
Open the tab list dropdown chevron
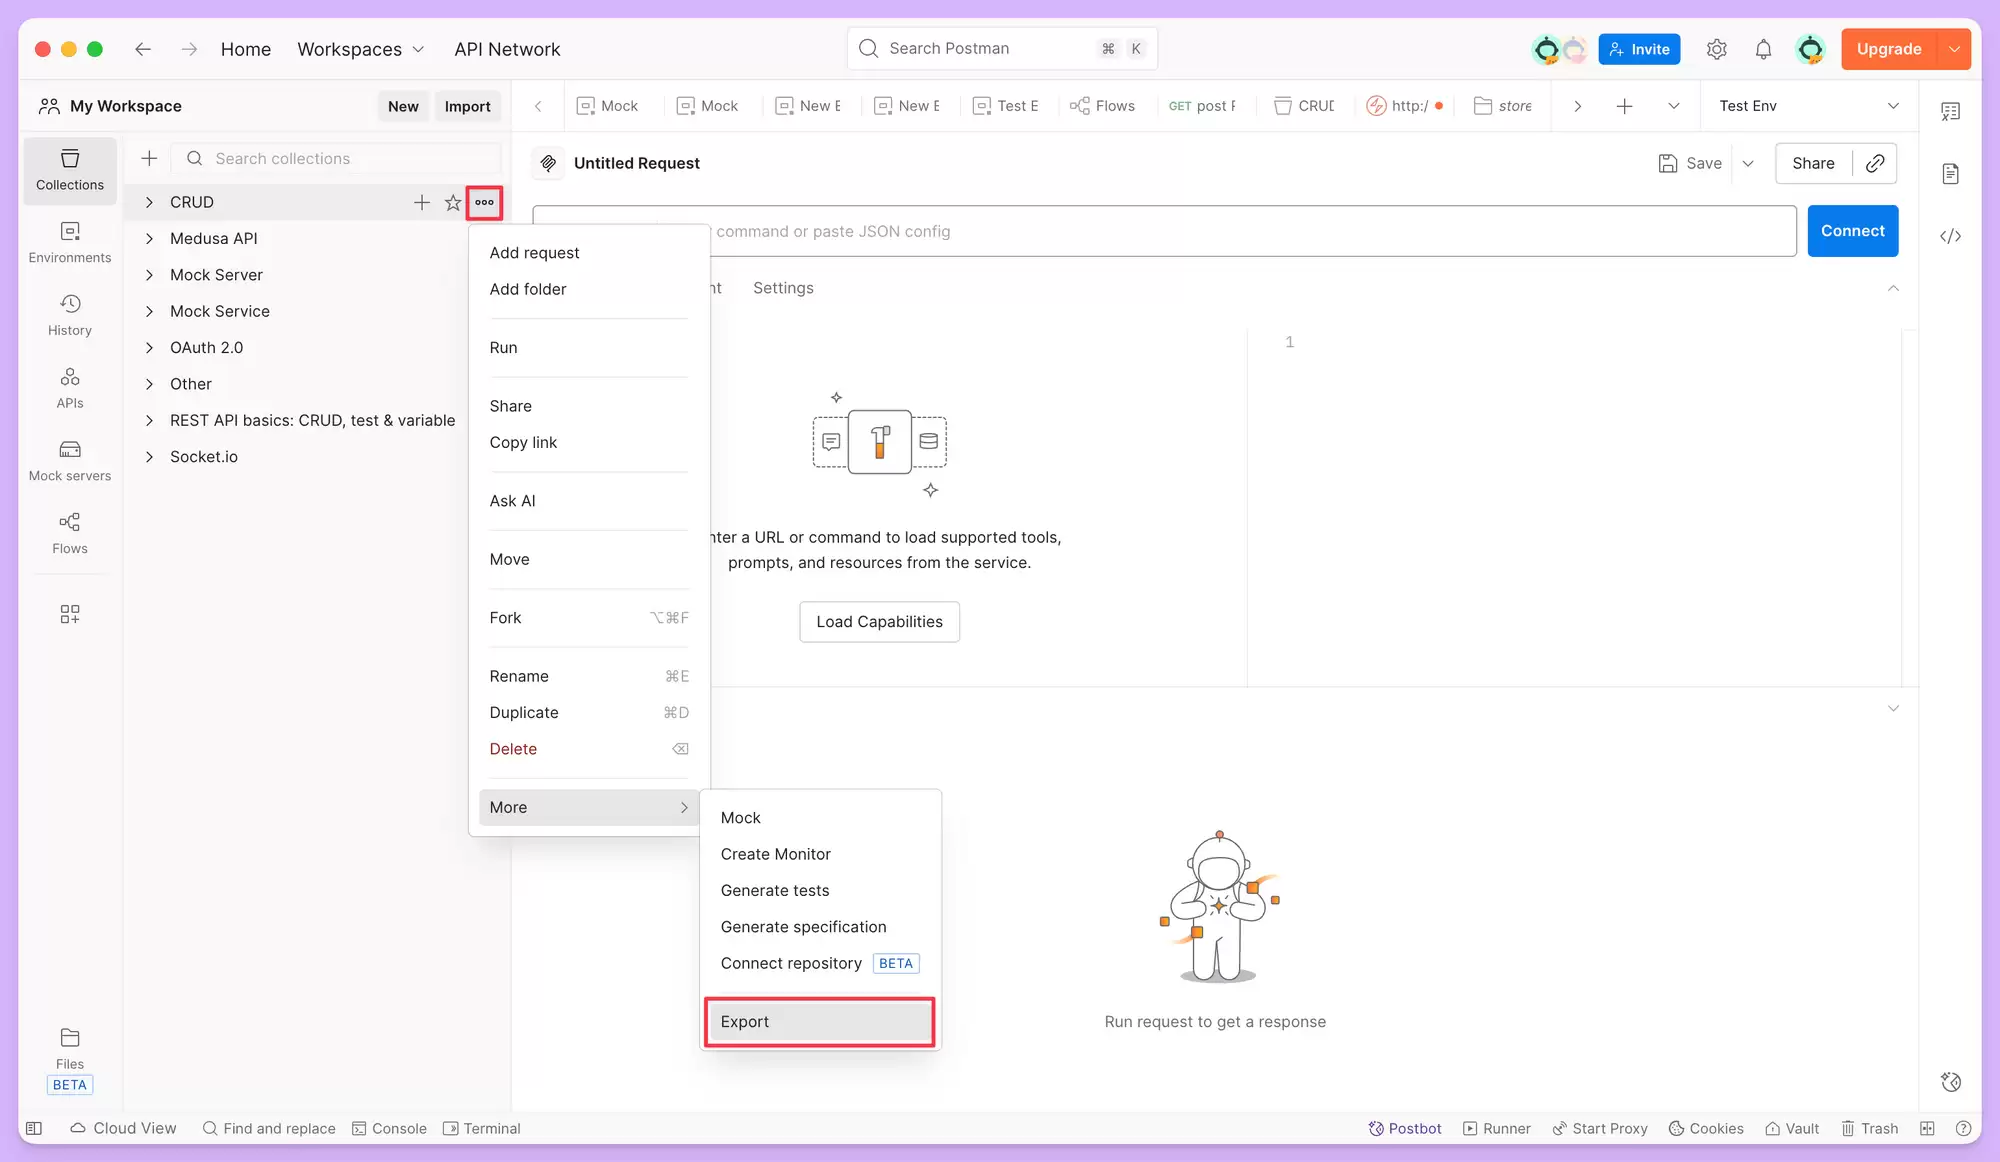pyautogui.click(x=1674, y=106)
